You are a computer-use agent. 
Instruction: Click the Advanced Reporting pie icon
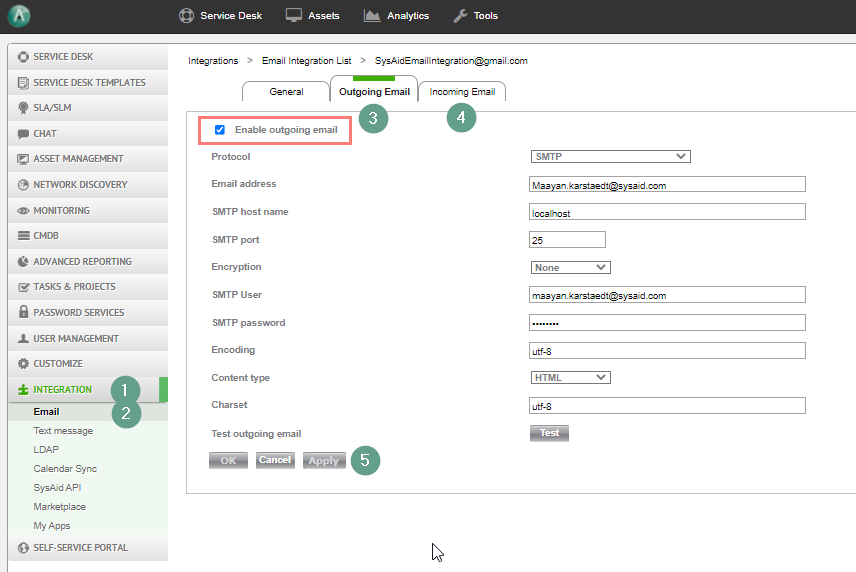(23, 261)
